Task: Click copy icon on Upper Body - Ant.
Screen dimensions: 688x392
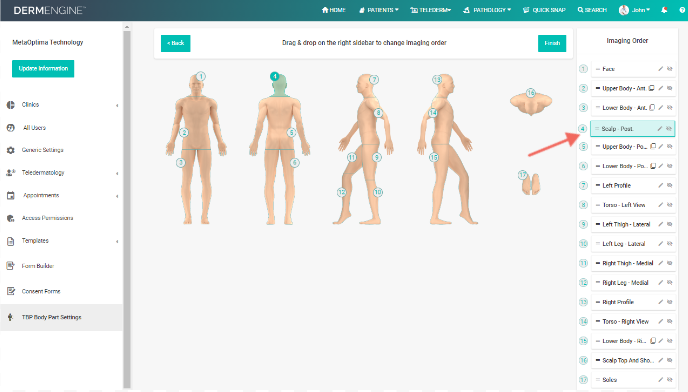Action: (x=652, y=88)
